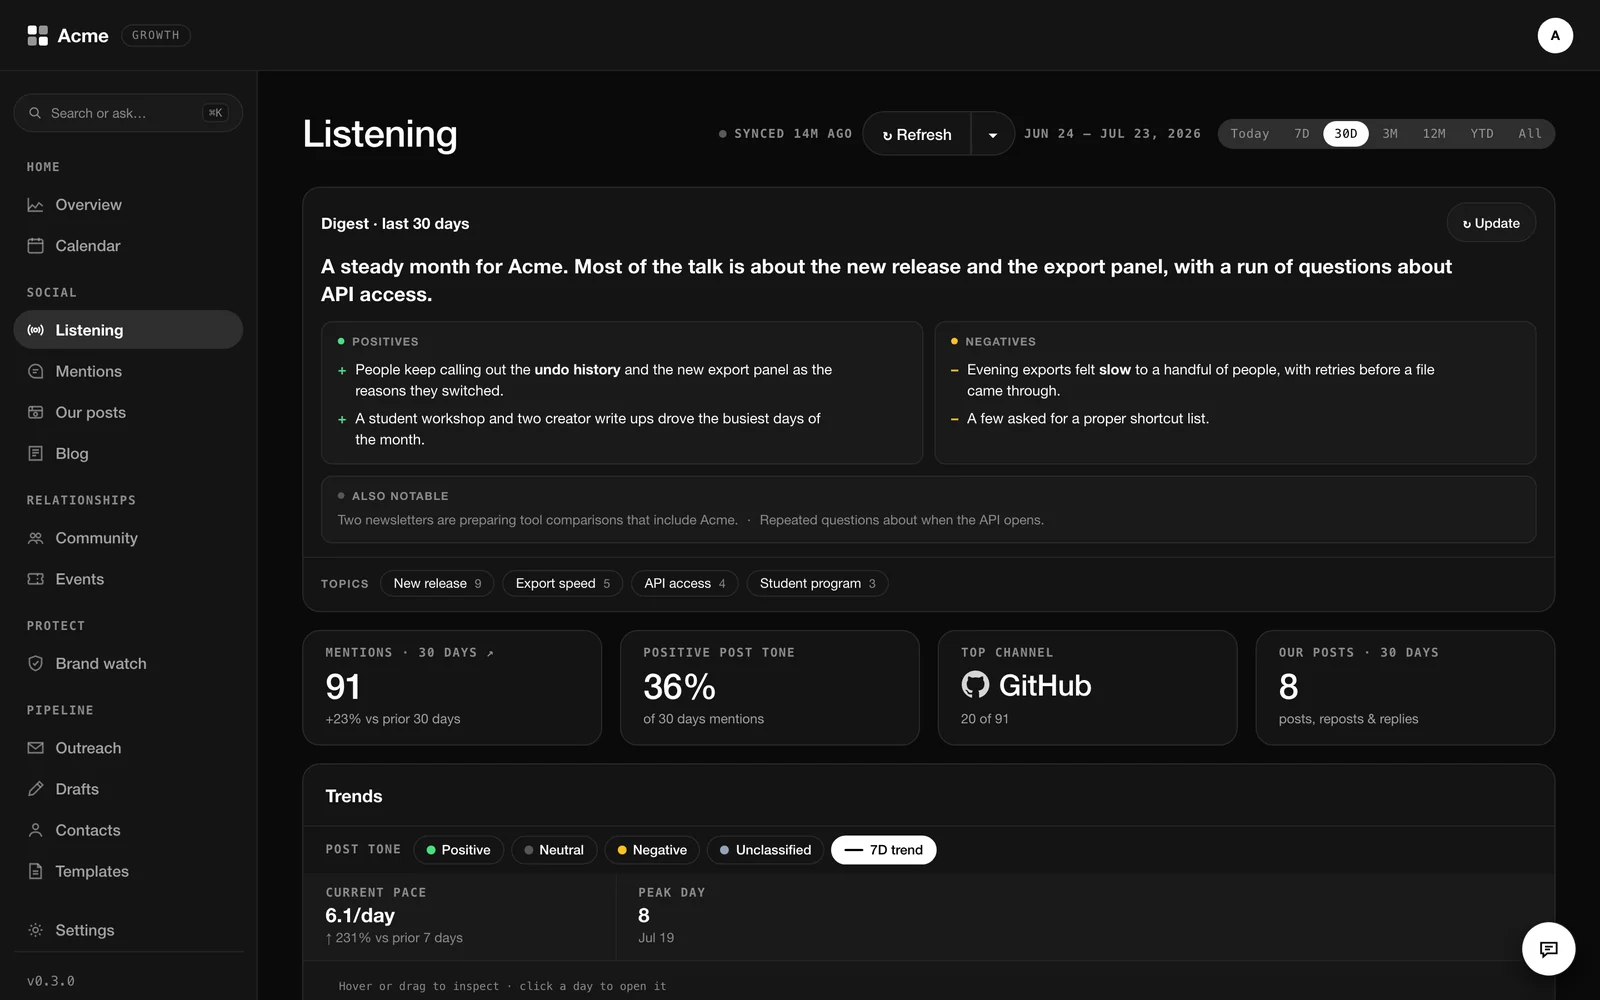Select the YTD range

click(x=1482, y=134)
